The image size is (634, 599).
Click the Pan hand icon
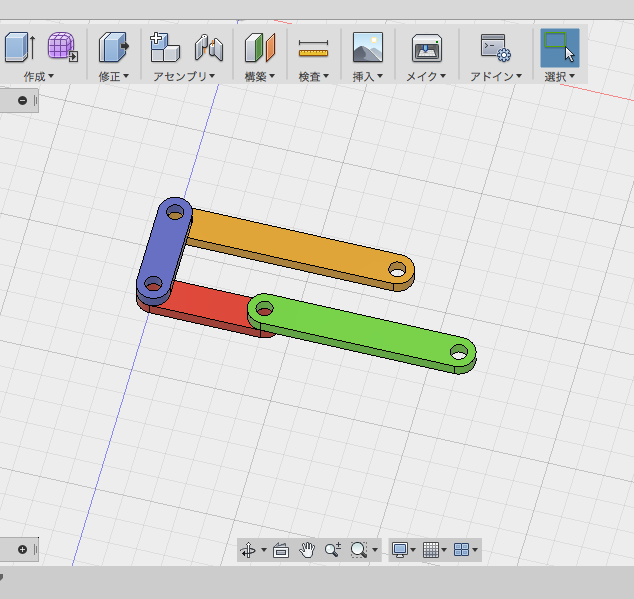point(307,550)
